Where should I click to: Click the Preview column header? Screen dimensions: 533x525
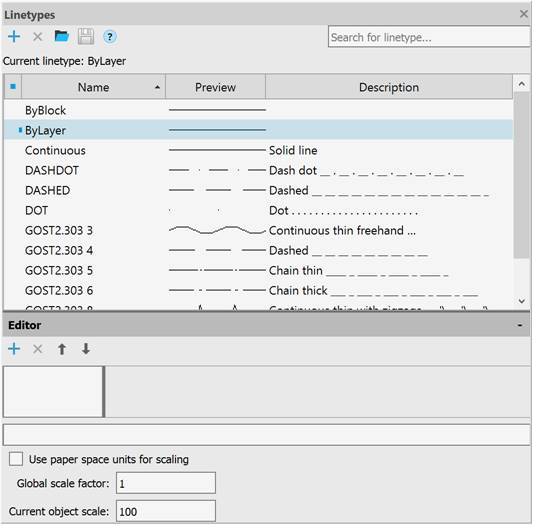pos(215,87)
